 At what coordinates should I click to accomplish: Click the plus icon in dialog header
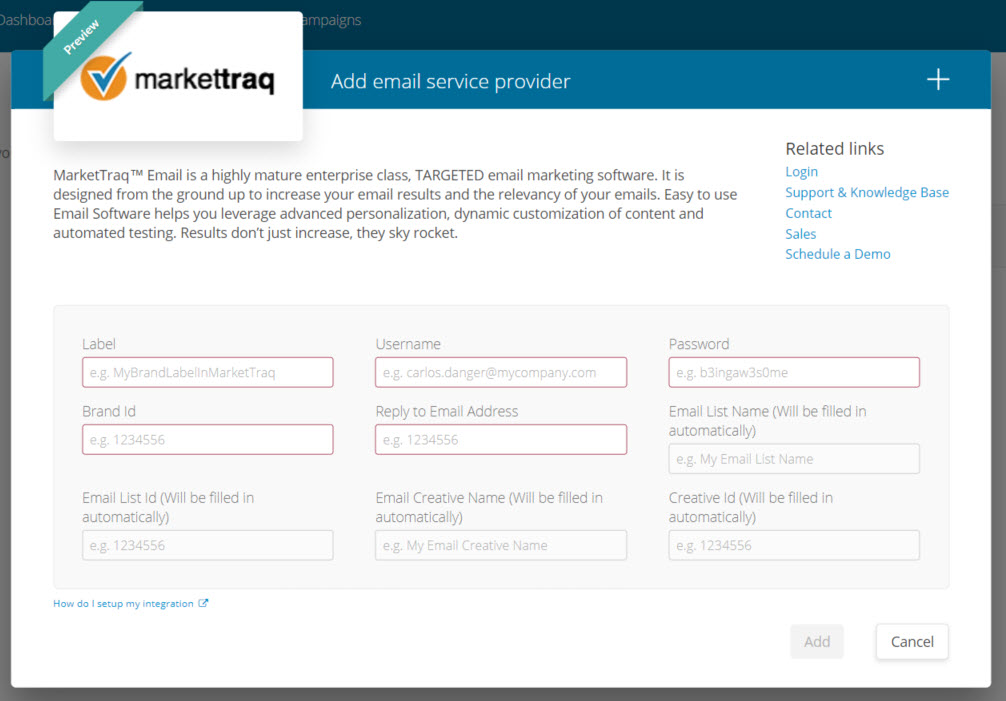click(x=937, y=80)
